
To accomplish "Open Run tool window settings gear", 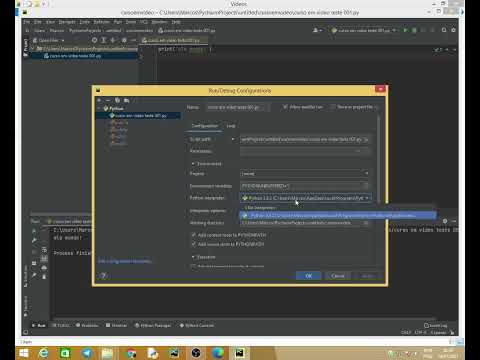I will pyautogui.click(x=445, y=221).
